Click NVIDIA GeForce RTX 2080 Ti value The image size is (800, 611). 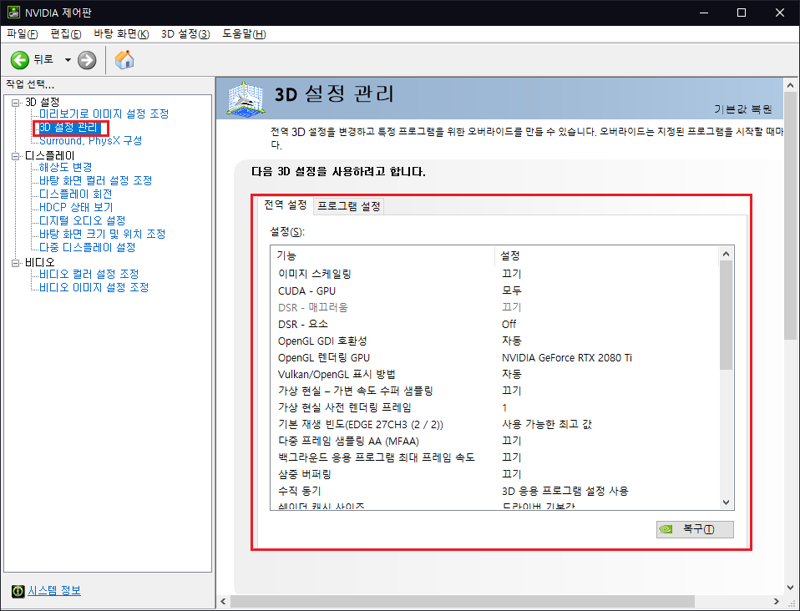(567, 358)
